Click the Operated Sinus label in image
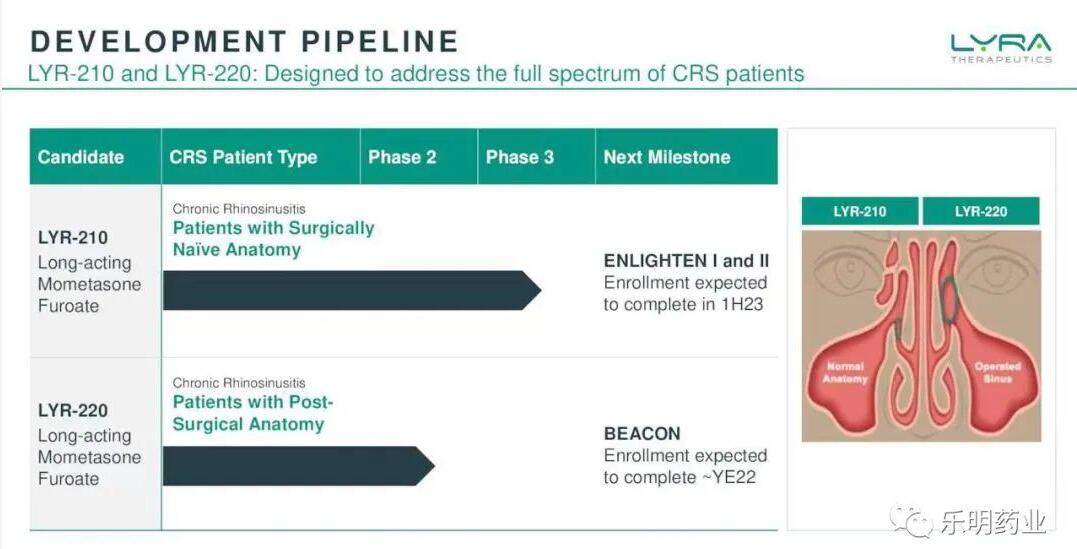Viewport: 1077px width, 549px height. [997, 372]
